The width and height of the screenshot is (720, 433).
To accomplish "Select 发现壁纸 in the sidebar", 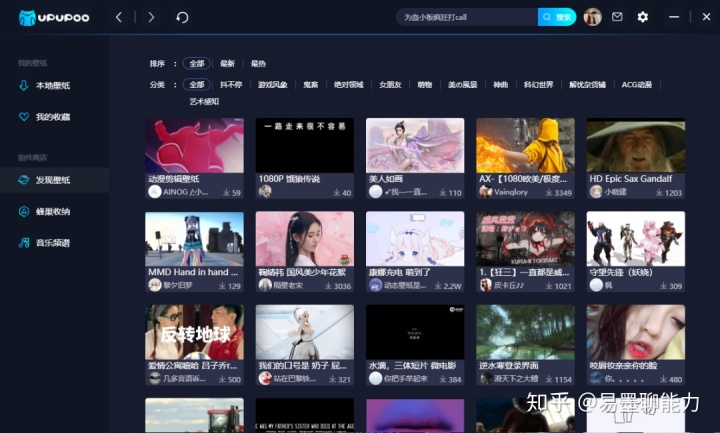I will point(53,180).
